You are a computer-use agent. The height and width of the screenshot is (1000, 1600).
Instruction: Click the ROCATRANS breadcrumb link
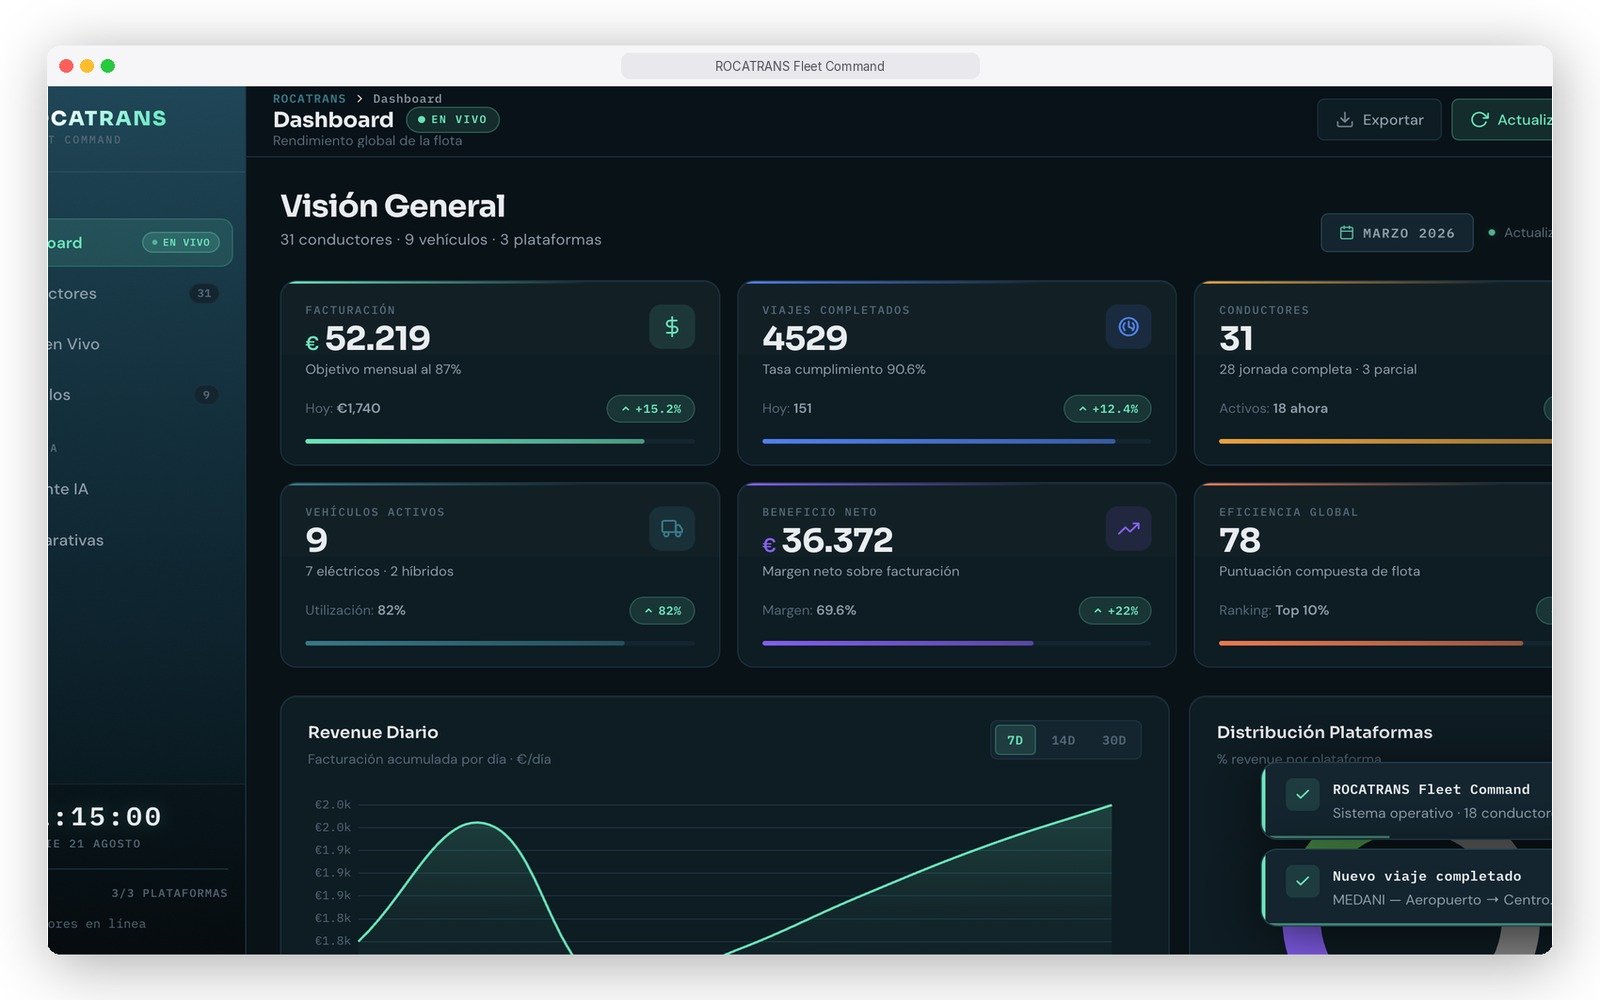[x=309, y=99]
